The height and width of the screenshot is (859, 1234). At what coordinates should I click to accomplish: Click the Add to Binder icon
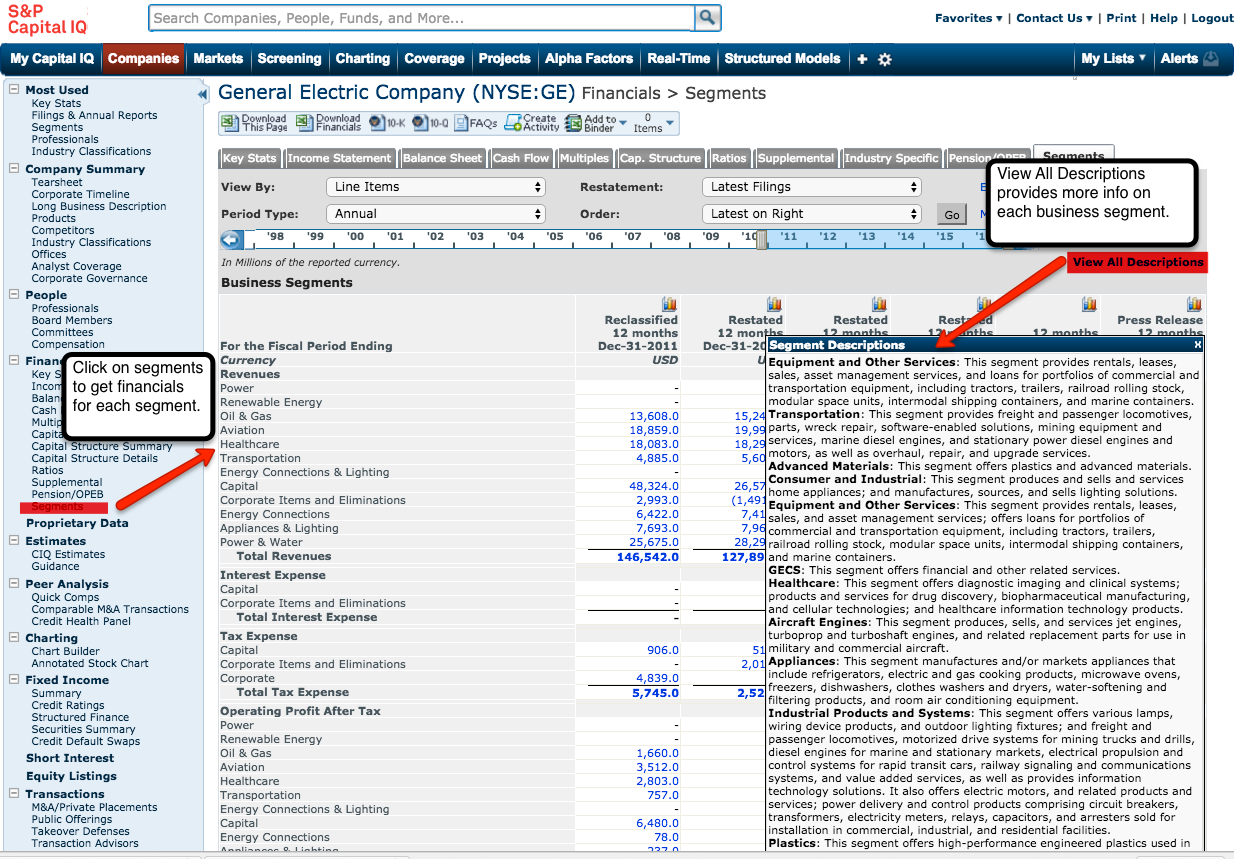coord(573,123)
